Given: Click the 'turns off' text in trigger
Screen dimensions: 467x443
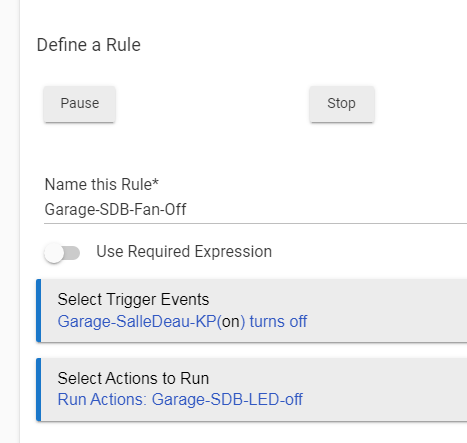Looking at the screenshot, I should 278,322.
